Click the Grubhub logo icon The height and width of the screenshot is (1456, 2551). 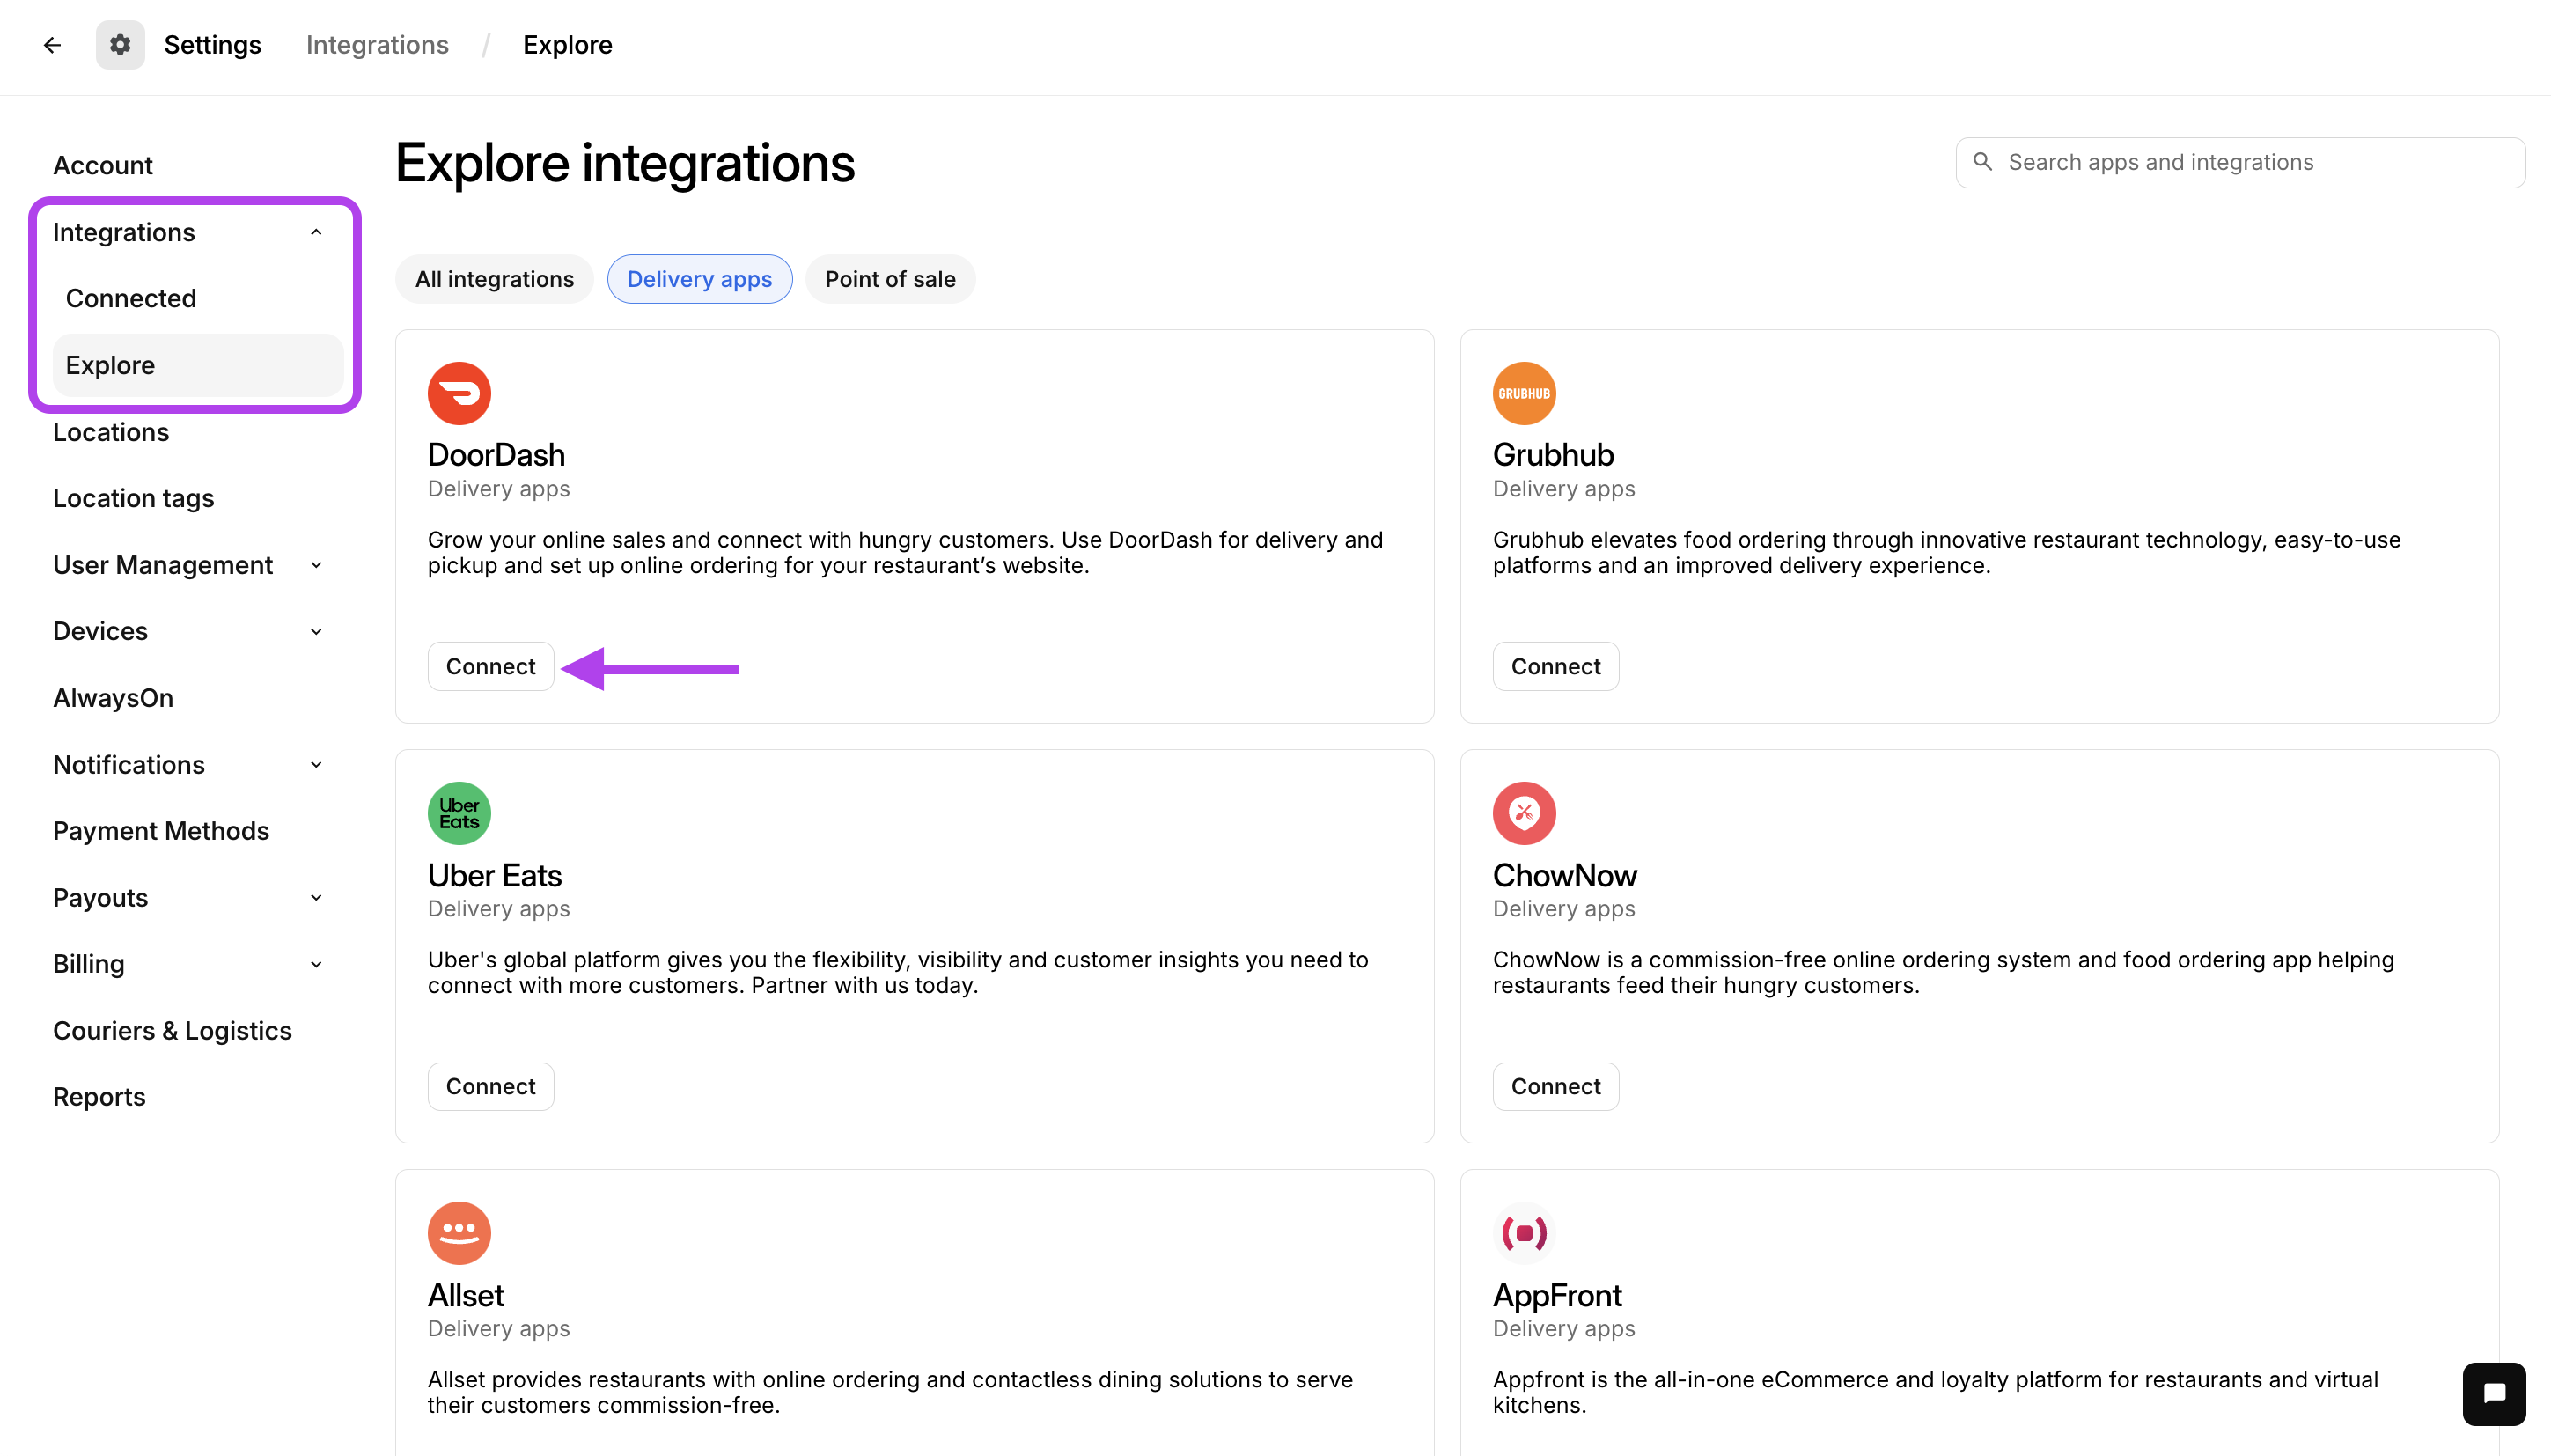(1524, 393)
